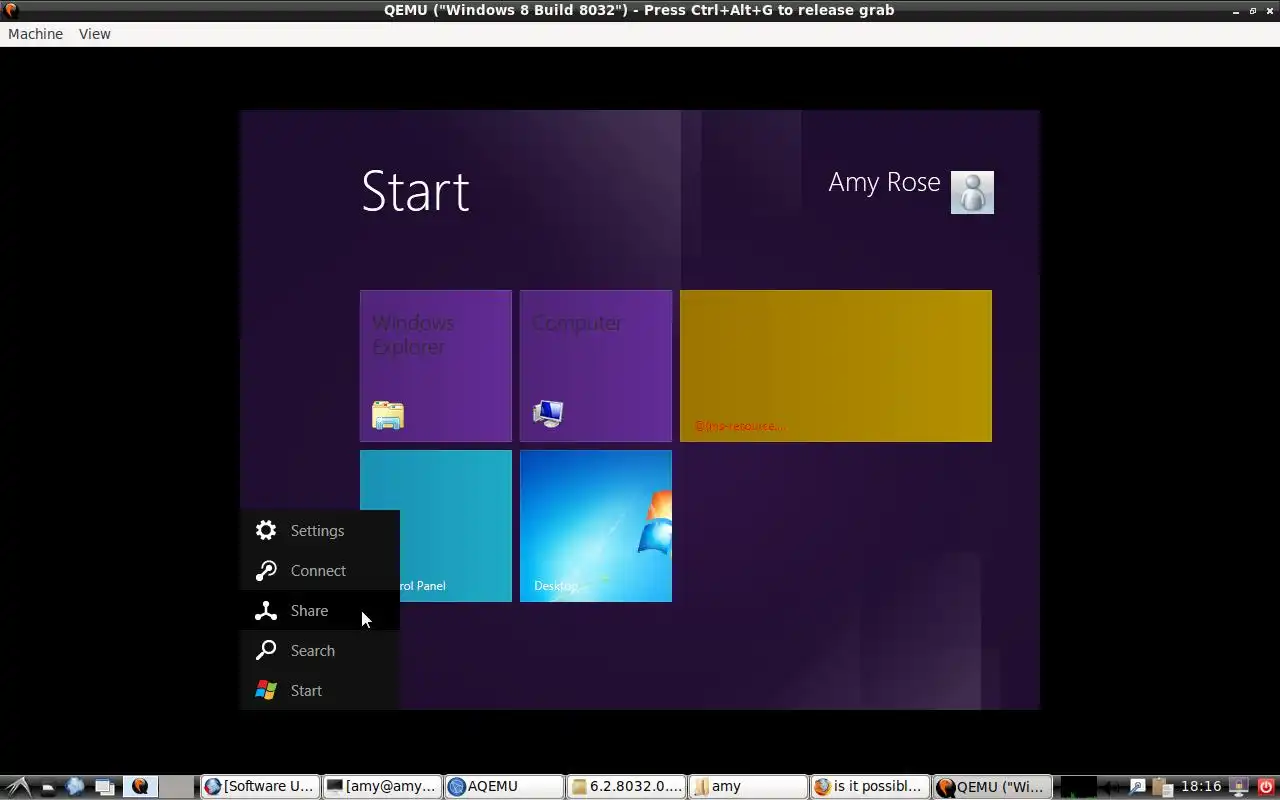Click the screen lock monitor icon
The image size is (1280, 800).
1238,787
